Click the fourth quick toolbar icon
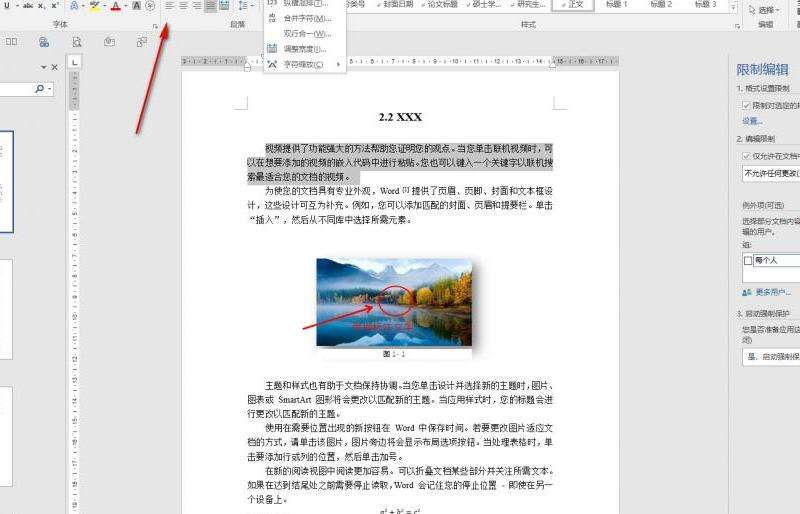Viewport: 800px width, 514px height. click(x=109, y=42)
